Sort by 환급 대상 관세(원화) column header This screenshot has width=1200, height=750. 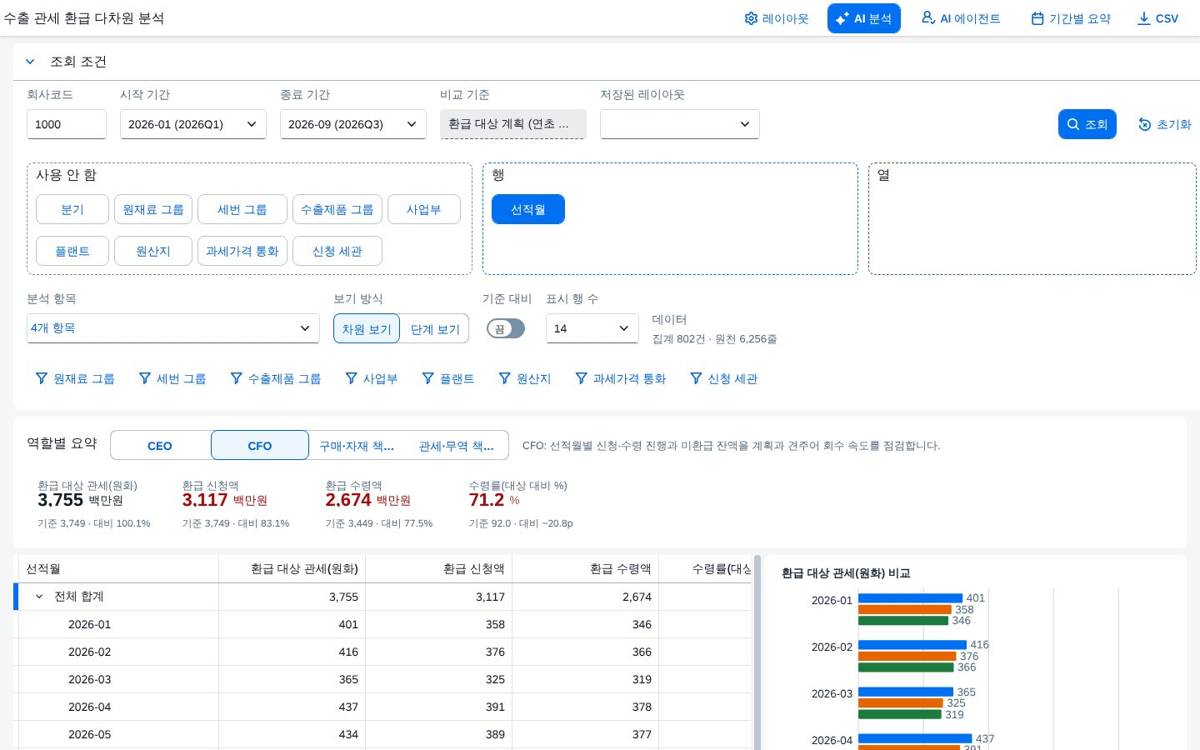[292, 569]
